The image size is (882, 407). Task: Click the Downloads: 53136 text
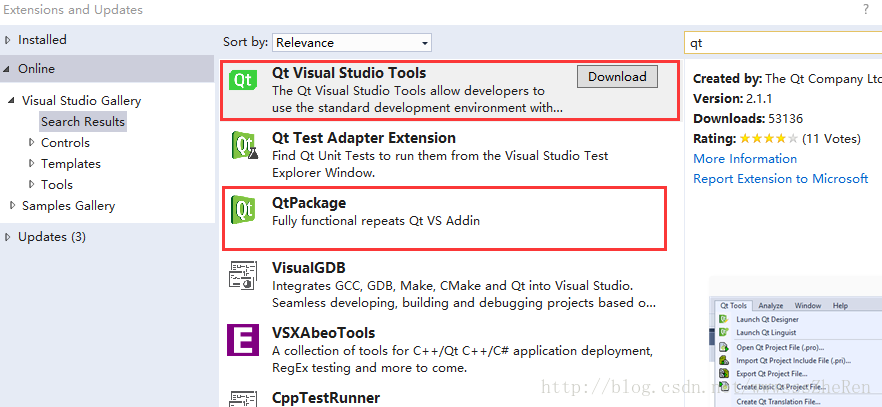tap(748, 119)
